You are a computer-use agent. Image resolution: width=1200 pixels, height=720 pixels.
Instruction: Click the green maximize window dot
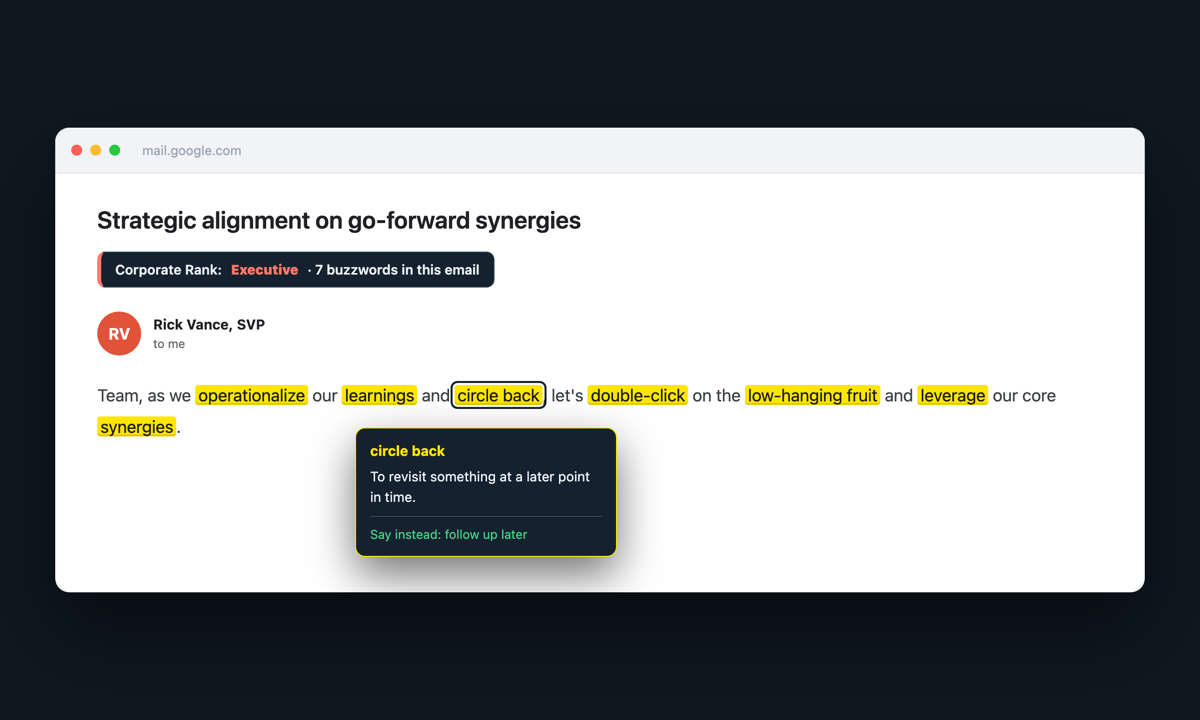click(115, 150)
